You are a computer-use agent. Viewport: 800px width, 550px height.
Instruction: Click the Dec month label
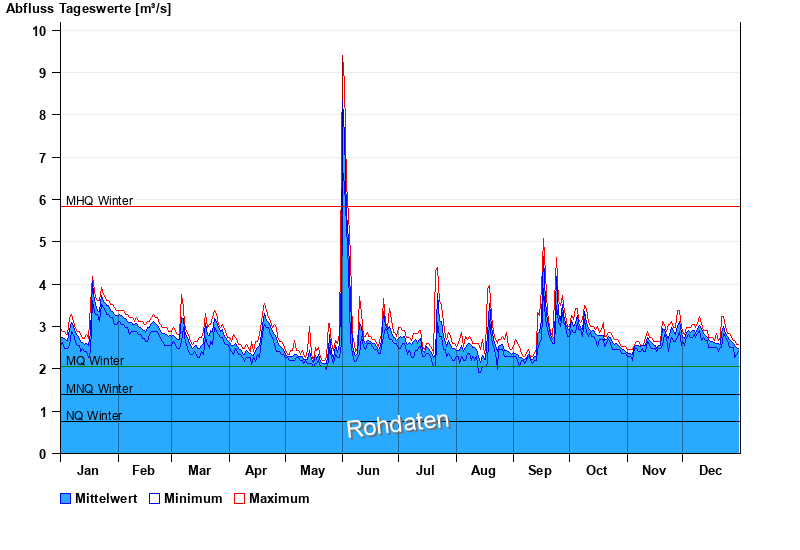pyautogui.click(x=711, y=470)
